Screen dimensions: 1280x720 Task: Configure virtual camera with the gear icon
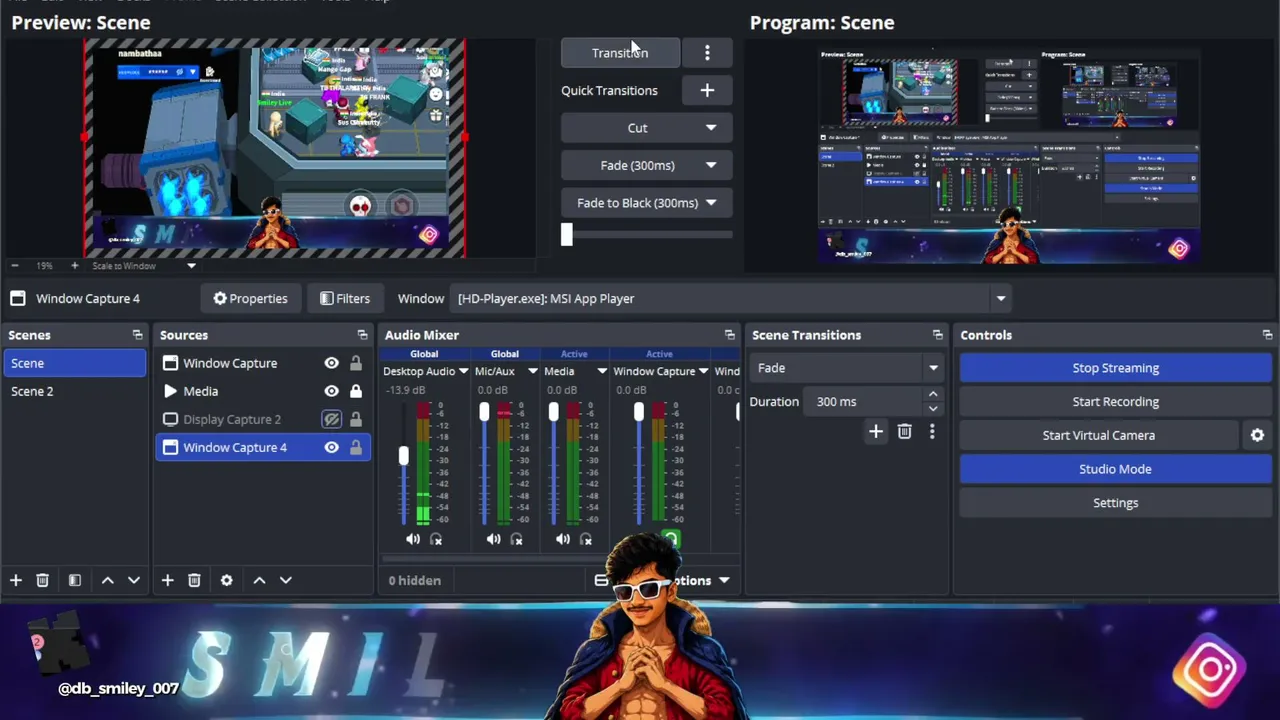(x=1257, y=435)
